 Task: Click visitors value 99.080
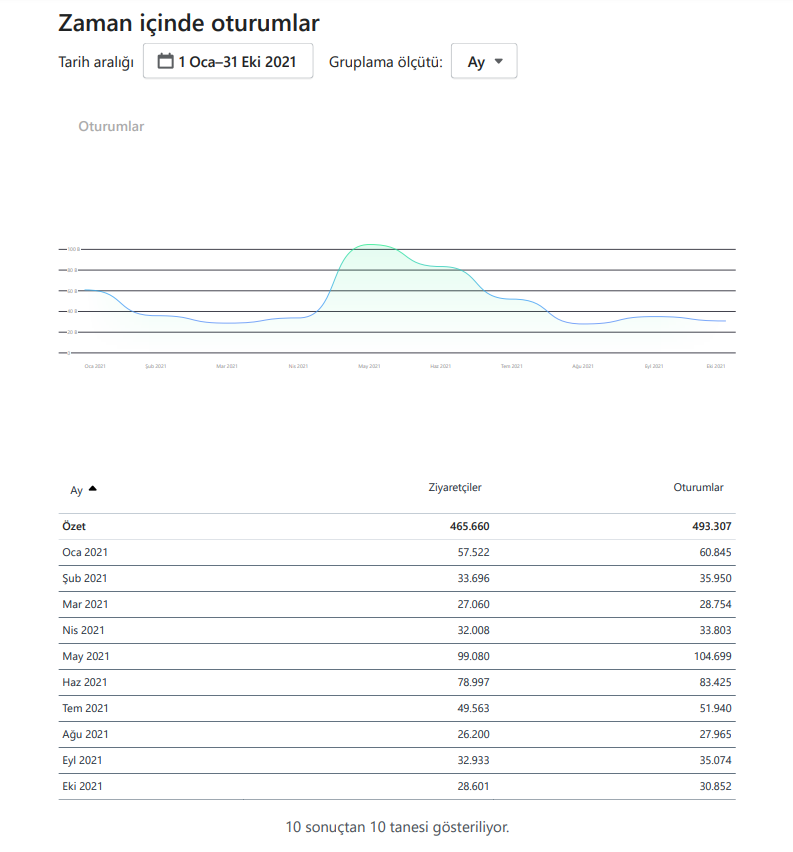(473, 656)
